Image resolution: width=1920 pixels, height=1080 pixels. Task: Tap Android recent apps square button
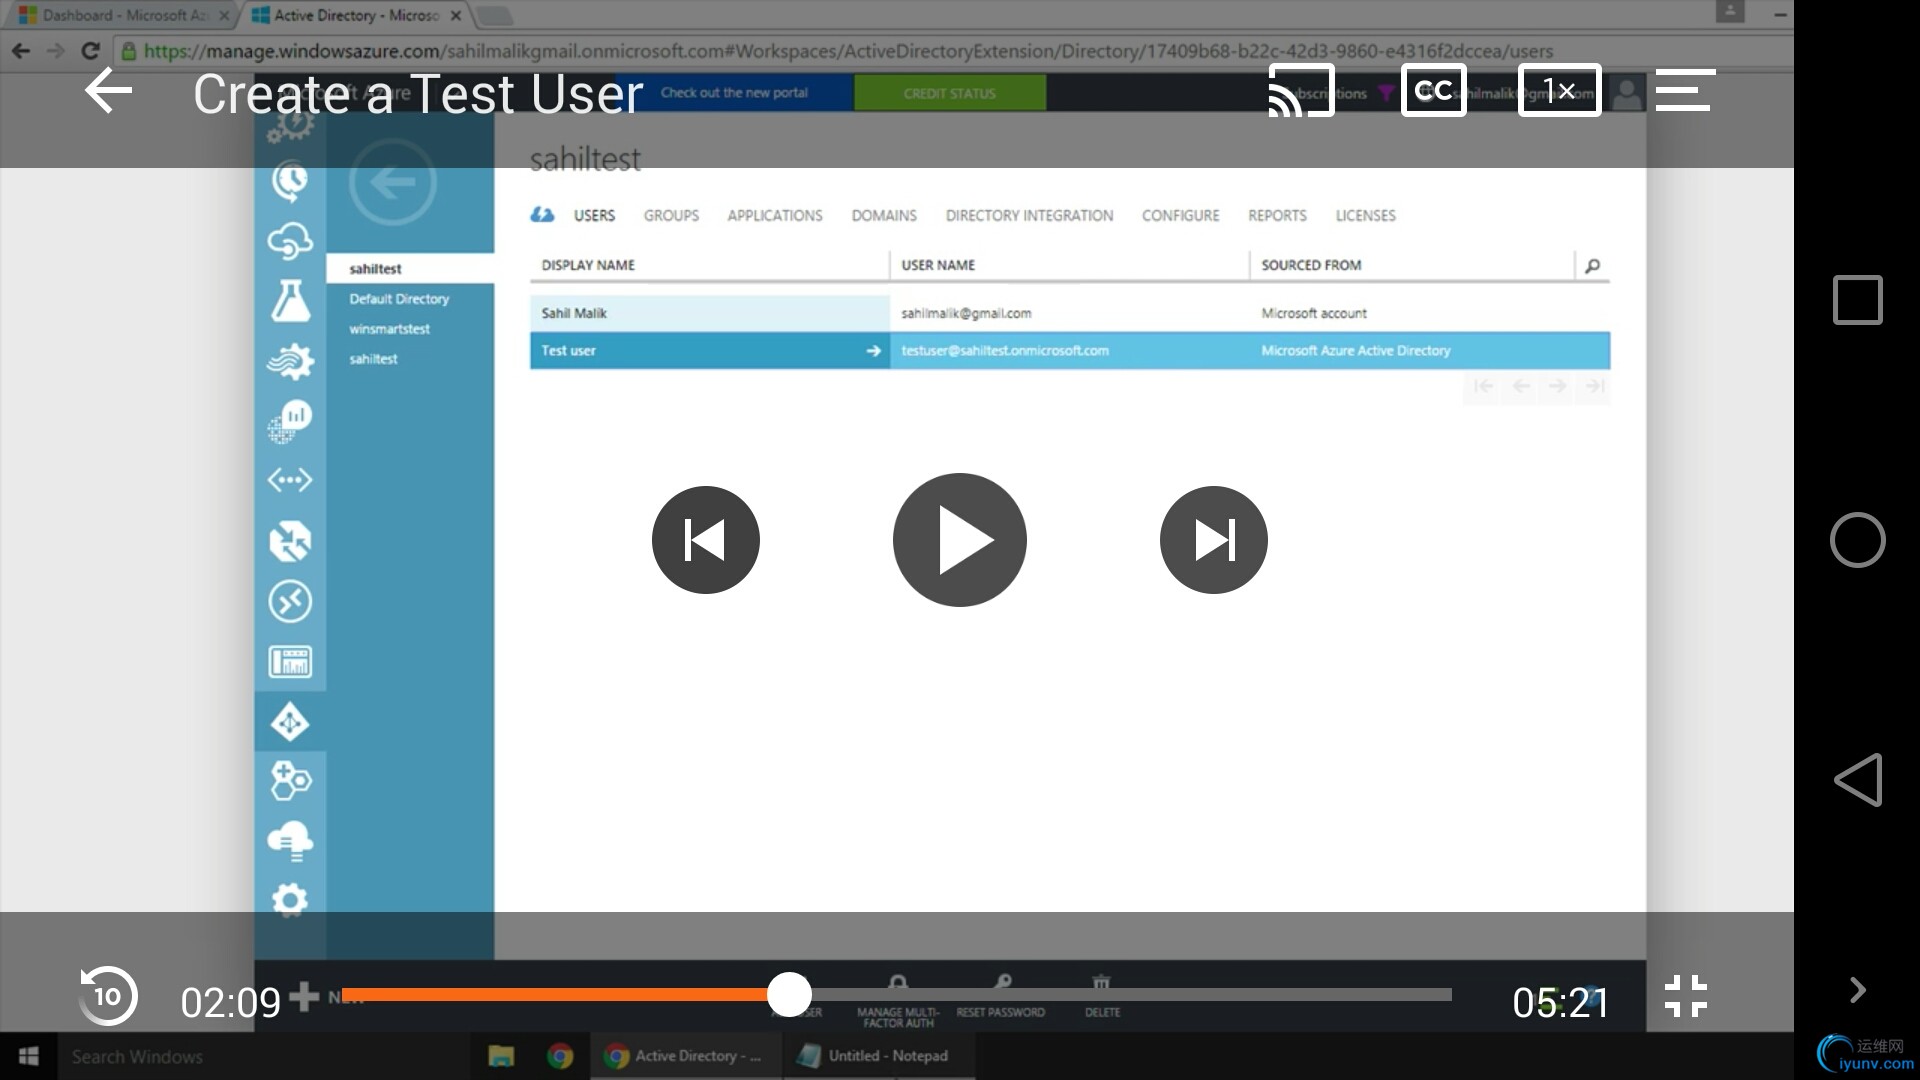pyautogui.click(x=1857, y=300)
